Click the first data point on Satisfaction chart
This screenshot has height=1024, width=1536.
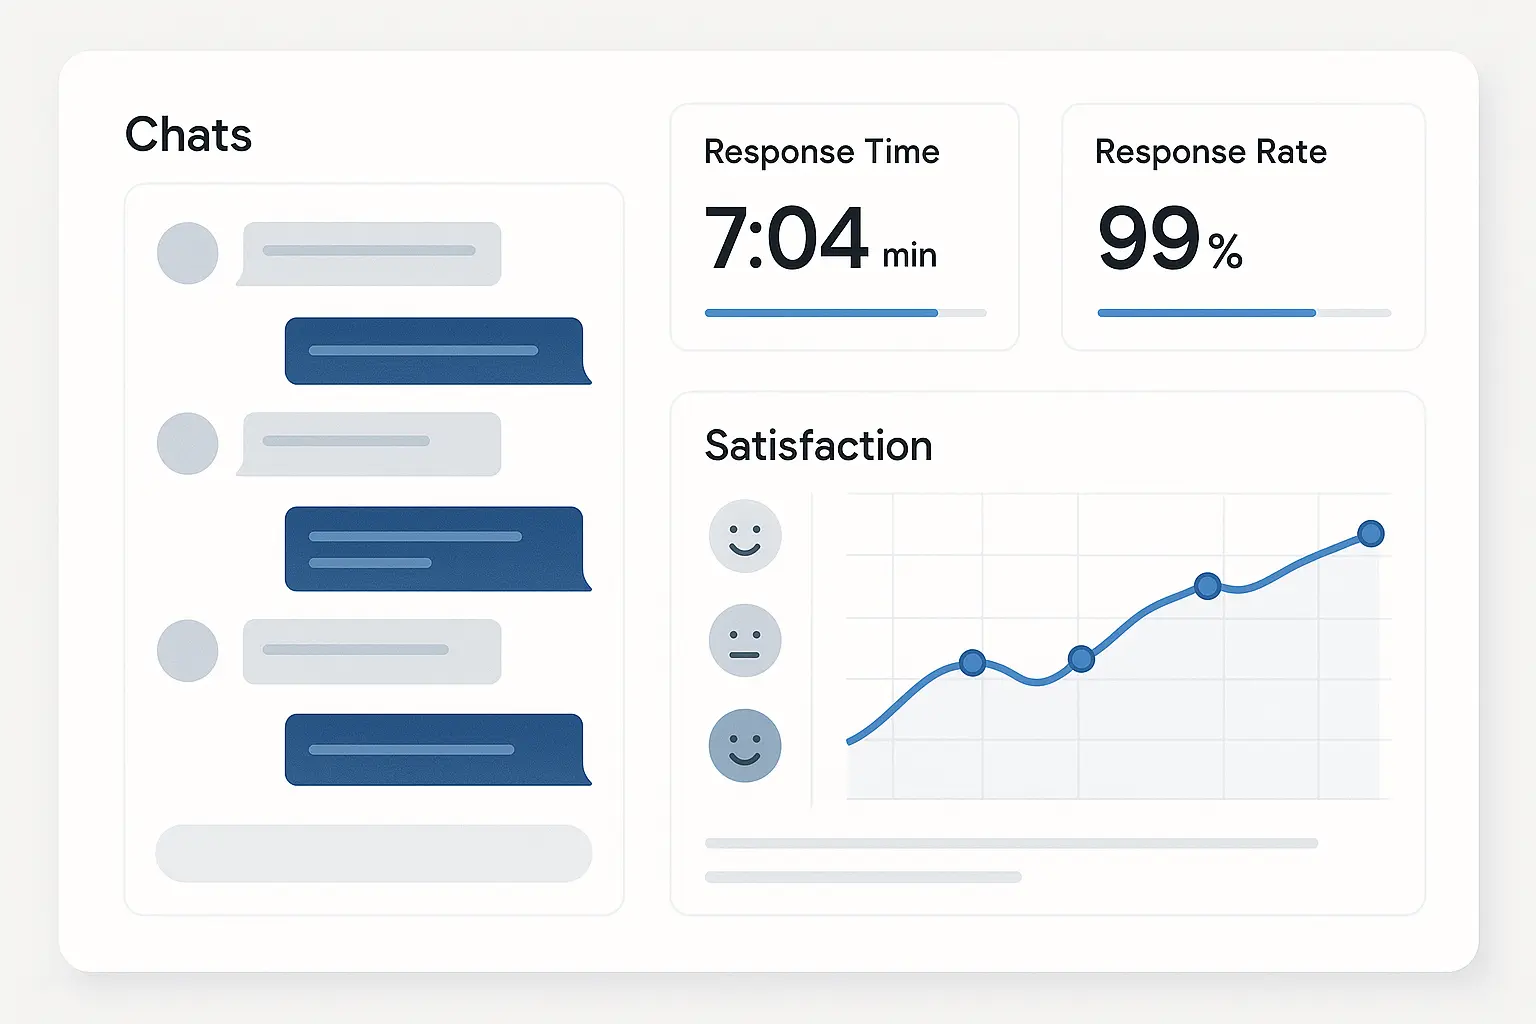(972, 662)
